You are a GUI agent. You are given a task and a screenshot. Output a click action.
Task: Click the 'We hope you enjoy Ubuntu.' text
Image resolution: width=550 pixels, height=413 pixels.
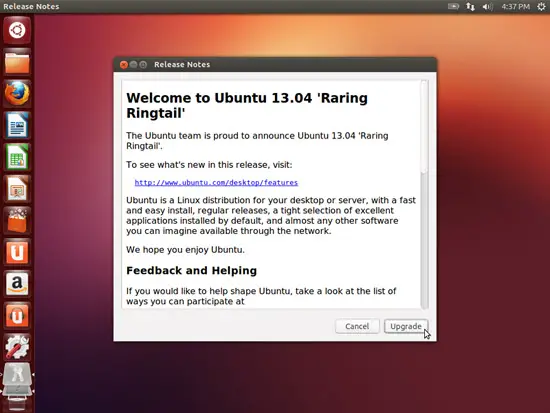[x=185, y=250]
